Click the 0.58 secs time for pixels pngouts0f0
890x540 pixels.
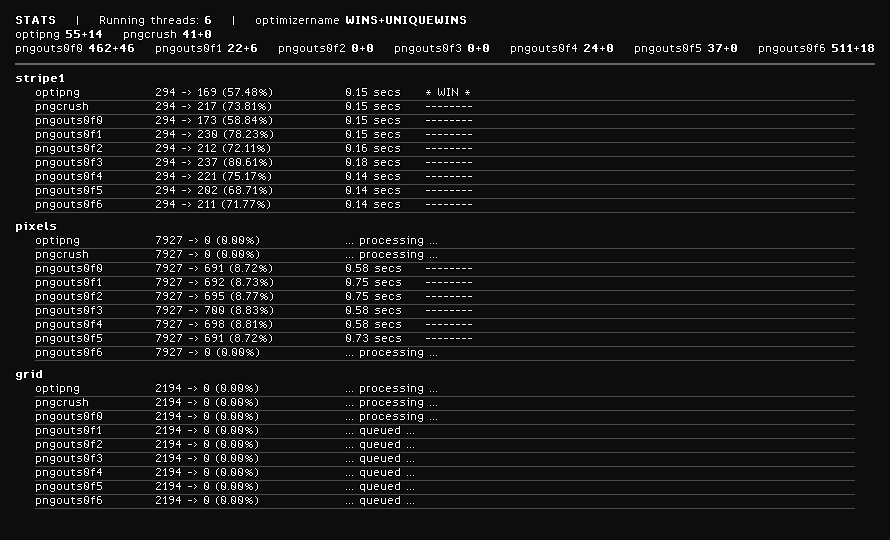click(x=373, y=268)
